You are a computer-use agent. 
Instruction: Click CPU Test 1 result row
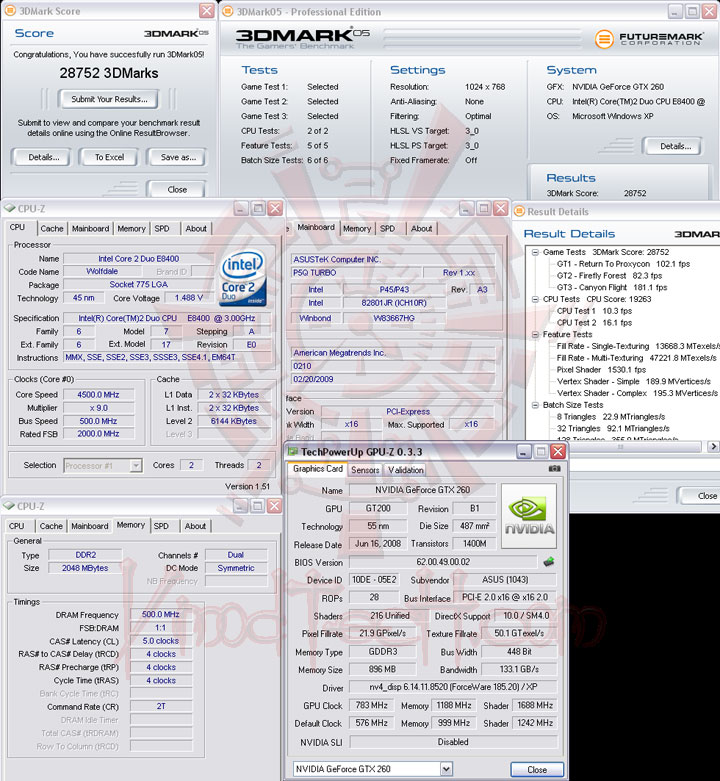(x=594, y=311)
